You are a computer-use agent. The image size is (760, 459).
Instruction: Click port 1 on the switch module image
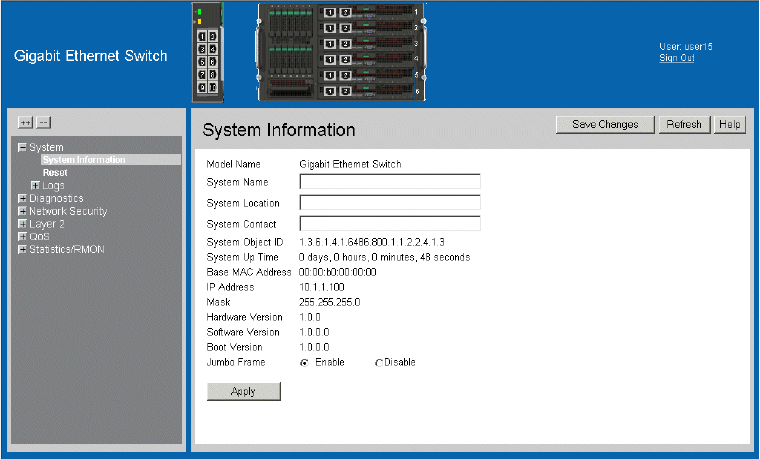pyautogui.click(x=202, y=35)
